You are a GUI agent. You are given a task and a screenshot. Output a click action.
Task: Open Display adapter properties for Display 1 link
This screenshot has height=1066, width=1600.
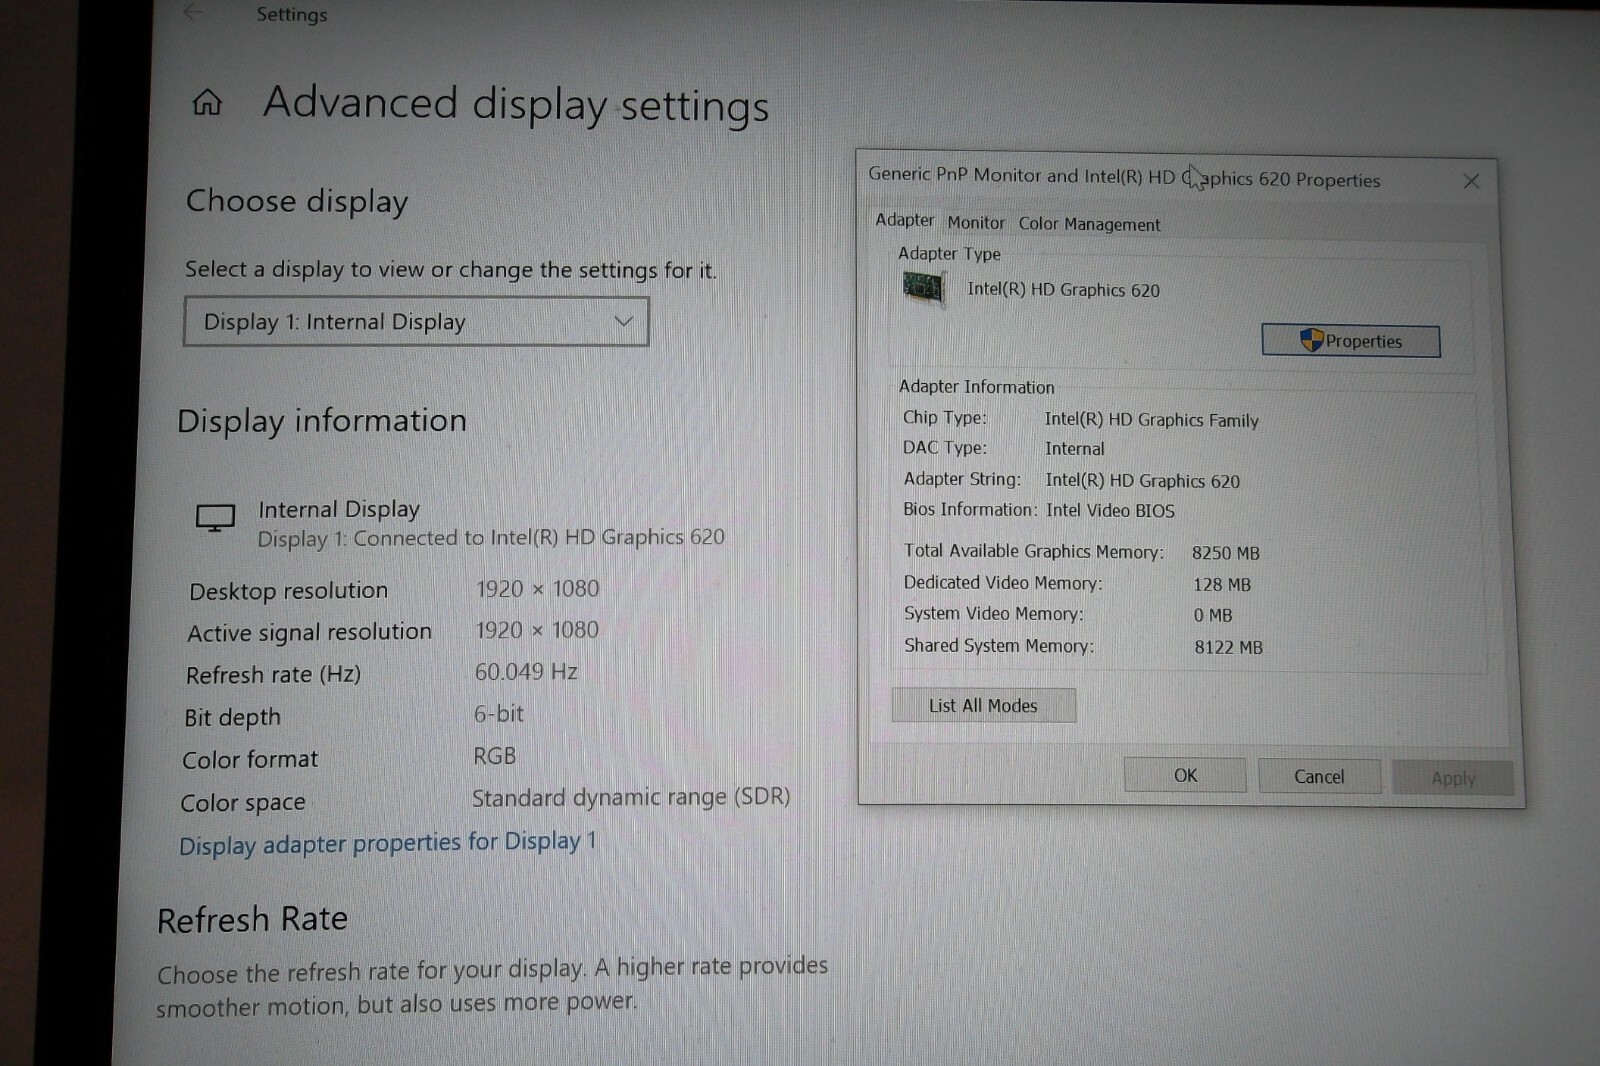(388, 843)
